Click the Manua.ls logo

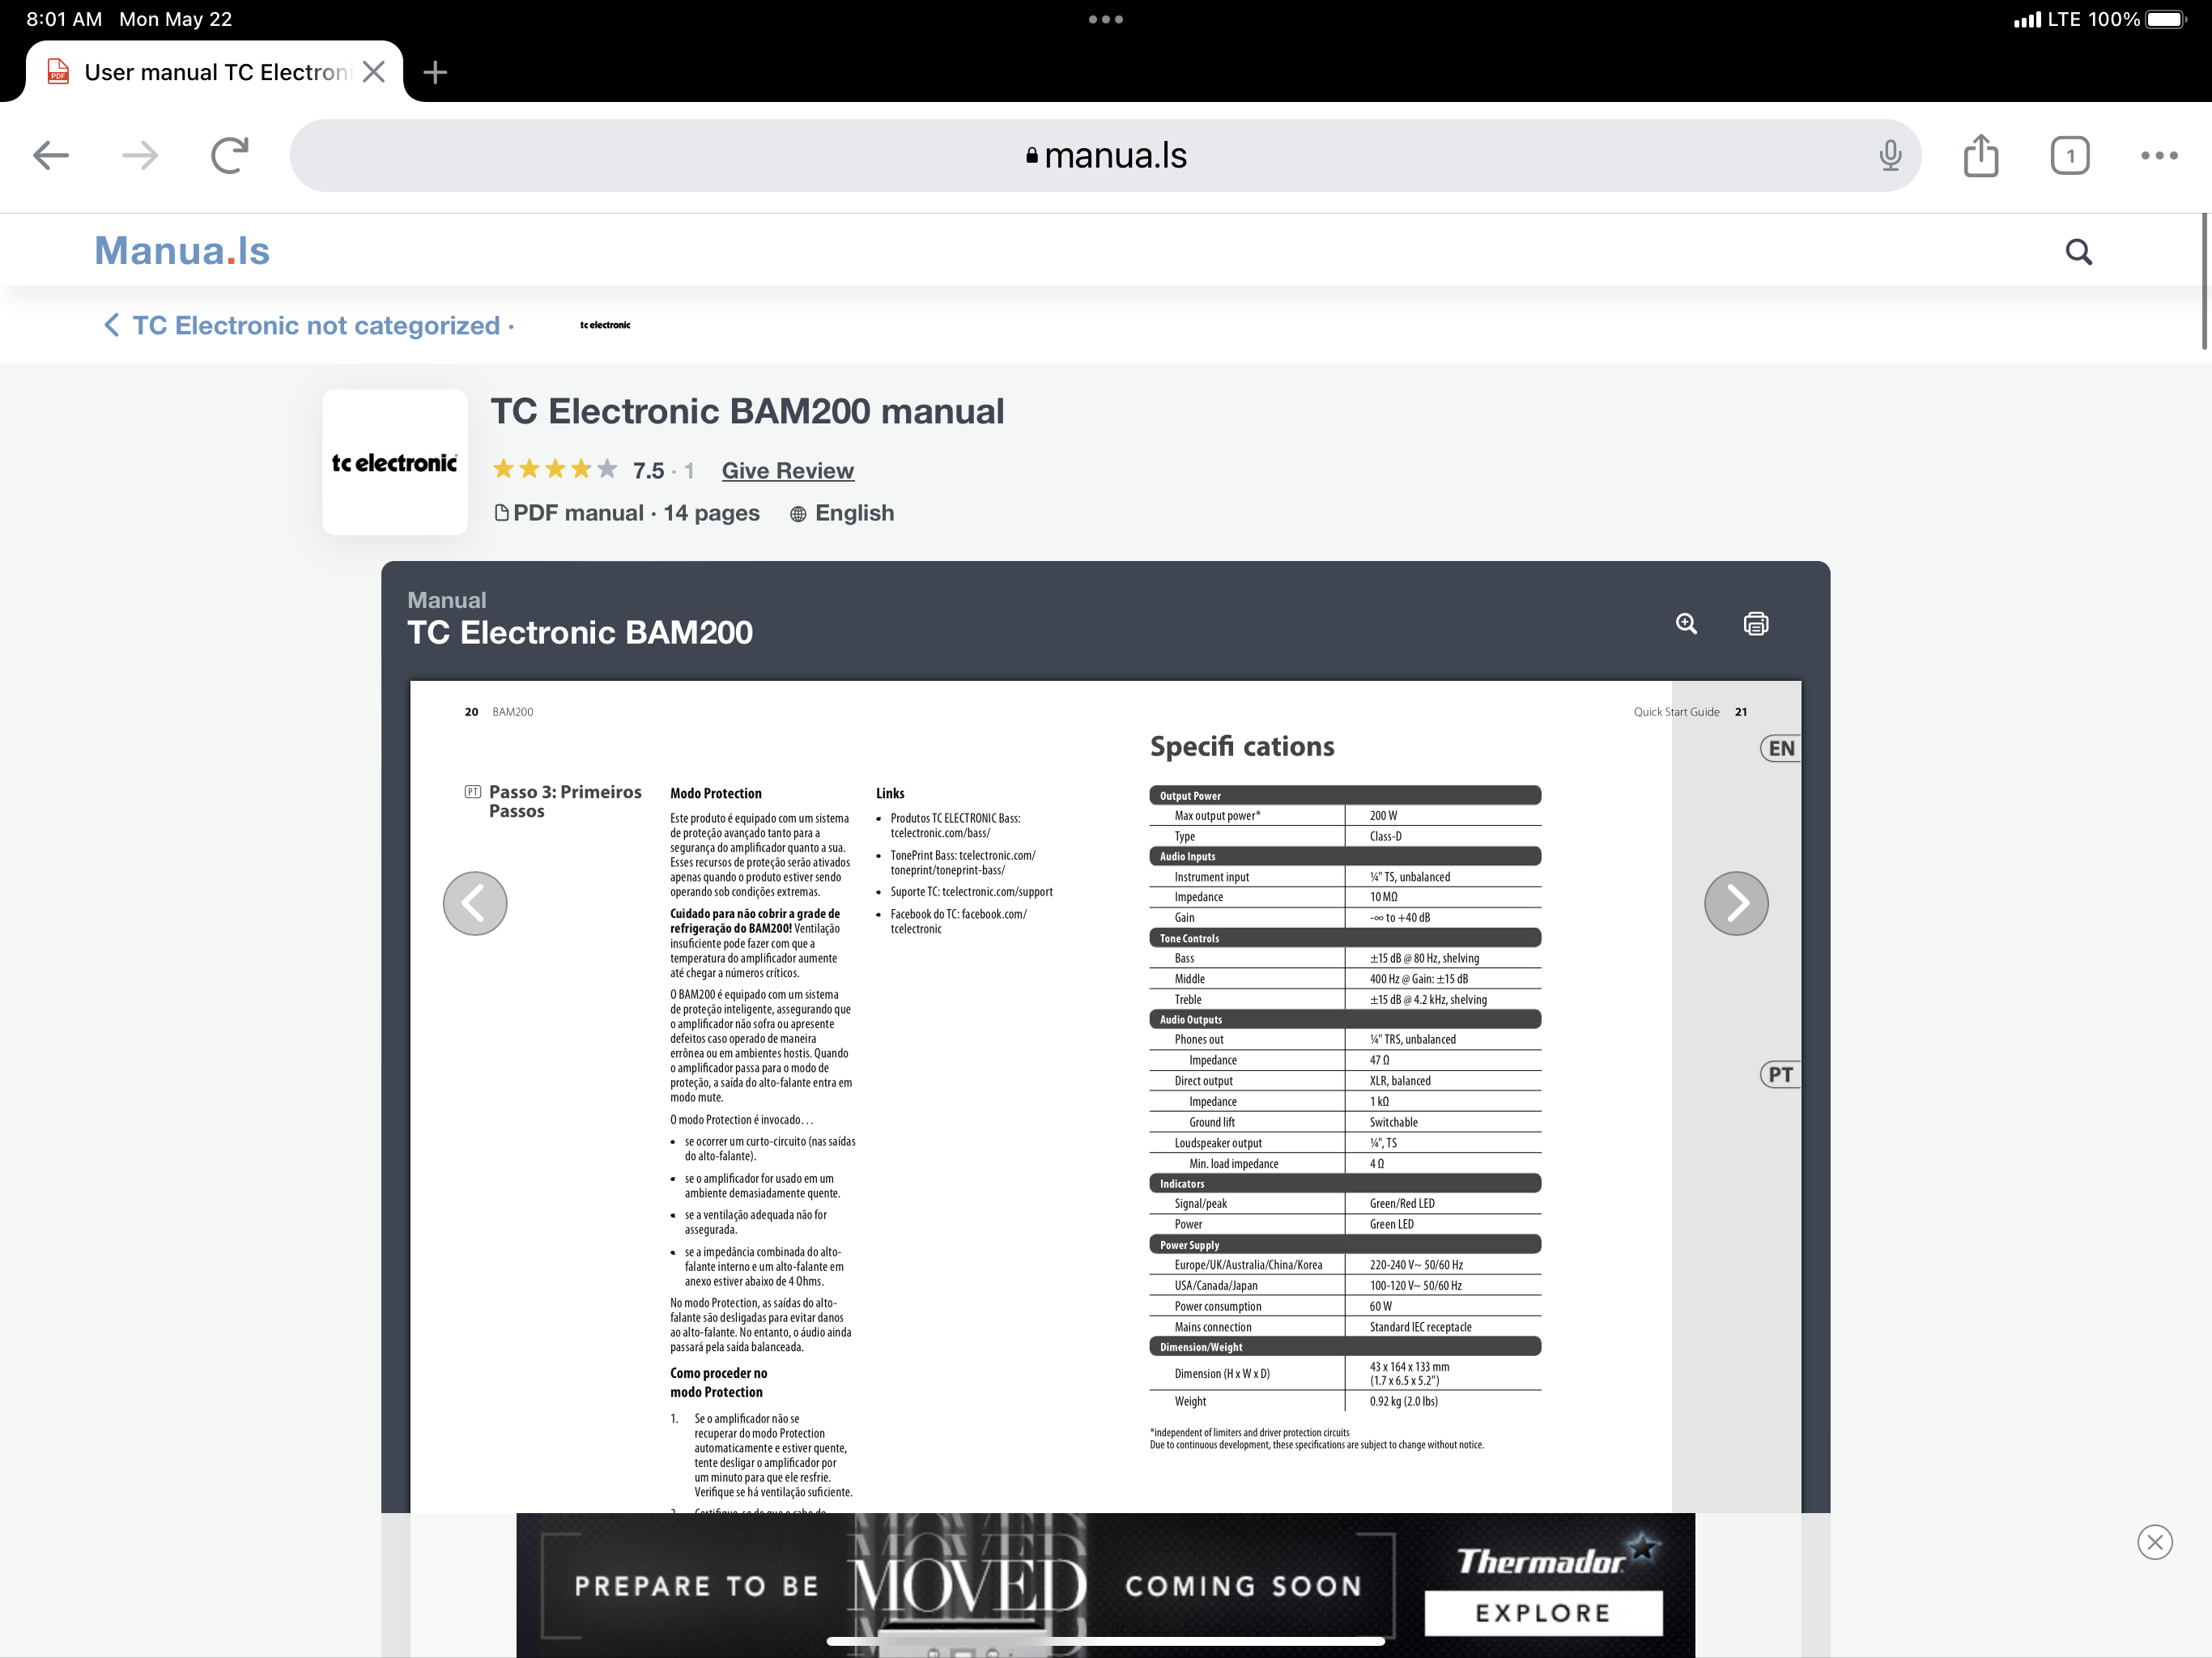click(x=182, y=251)
